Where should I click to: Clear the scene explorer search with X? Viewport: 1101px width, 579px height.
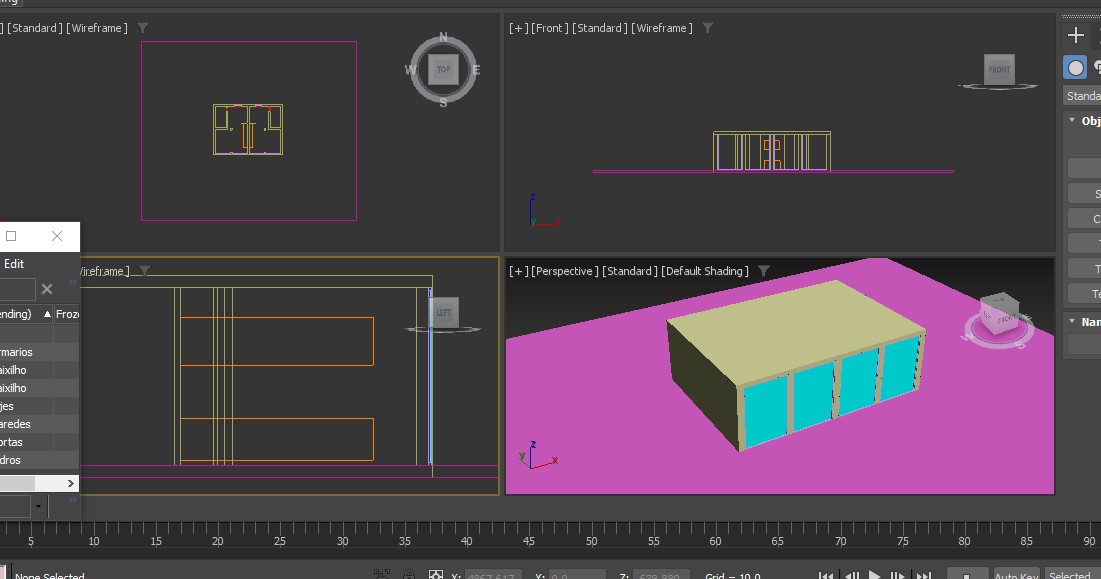47,289
